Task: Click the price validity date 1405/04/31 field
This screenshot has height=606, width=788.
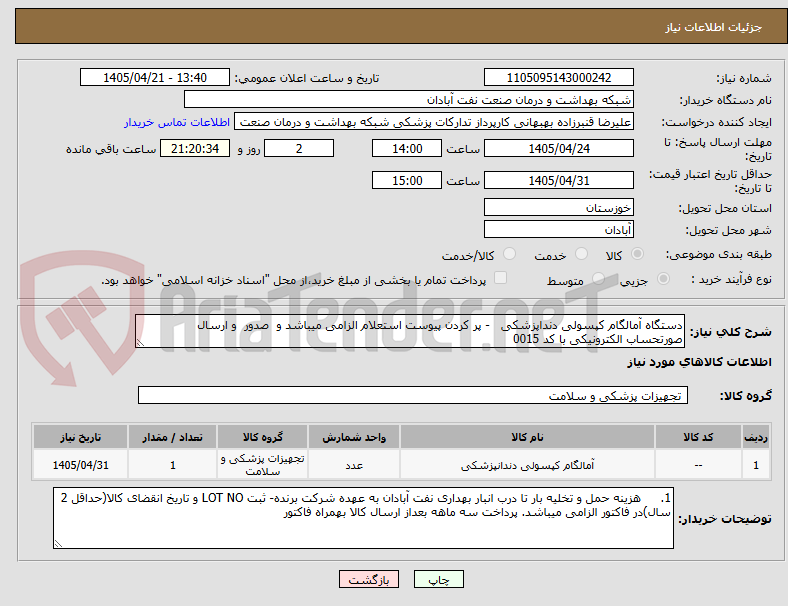Action: tap(558, 180)
